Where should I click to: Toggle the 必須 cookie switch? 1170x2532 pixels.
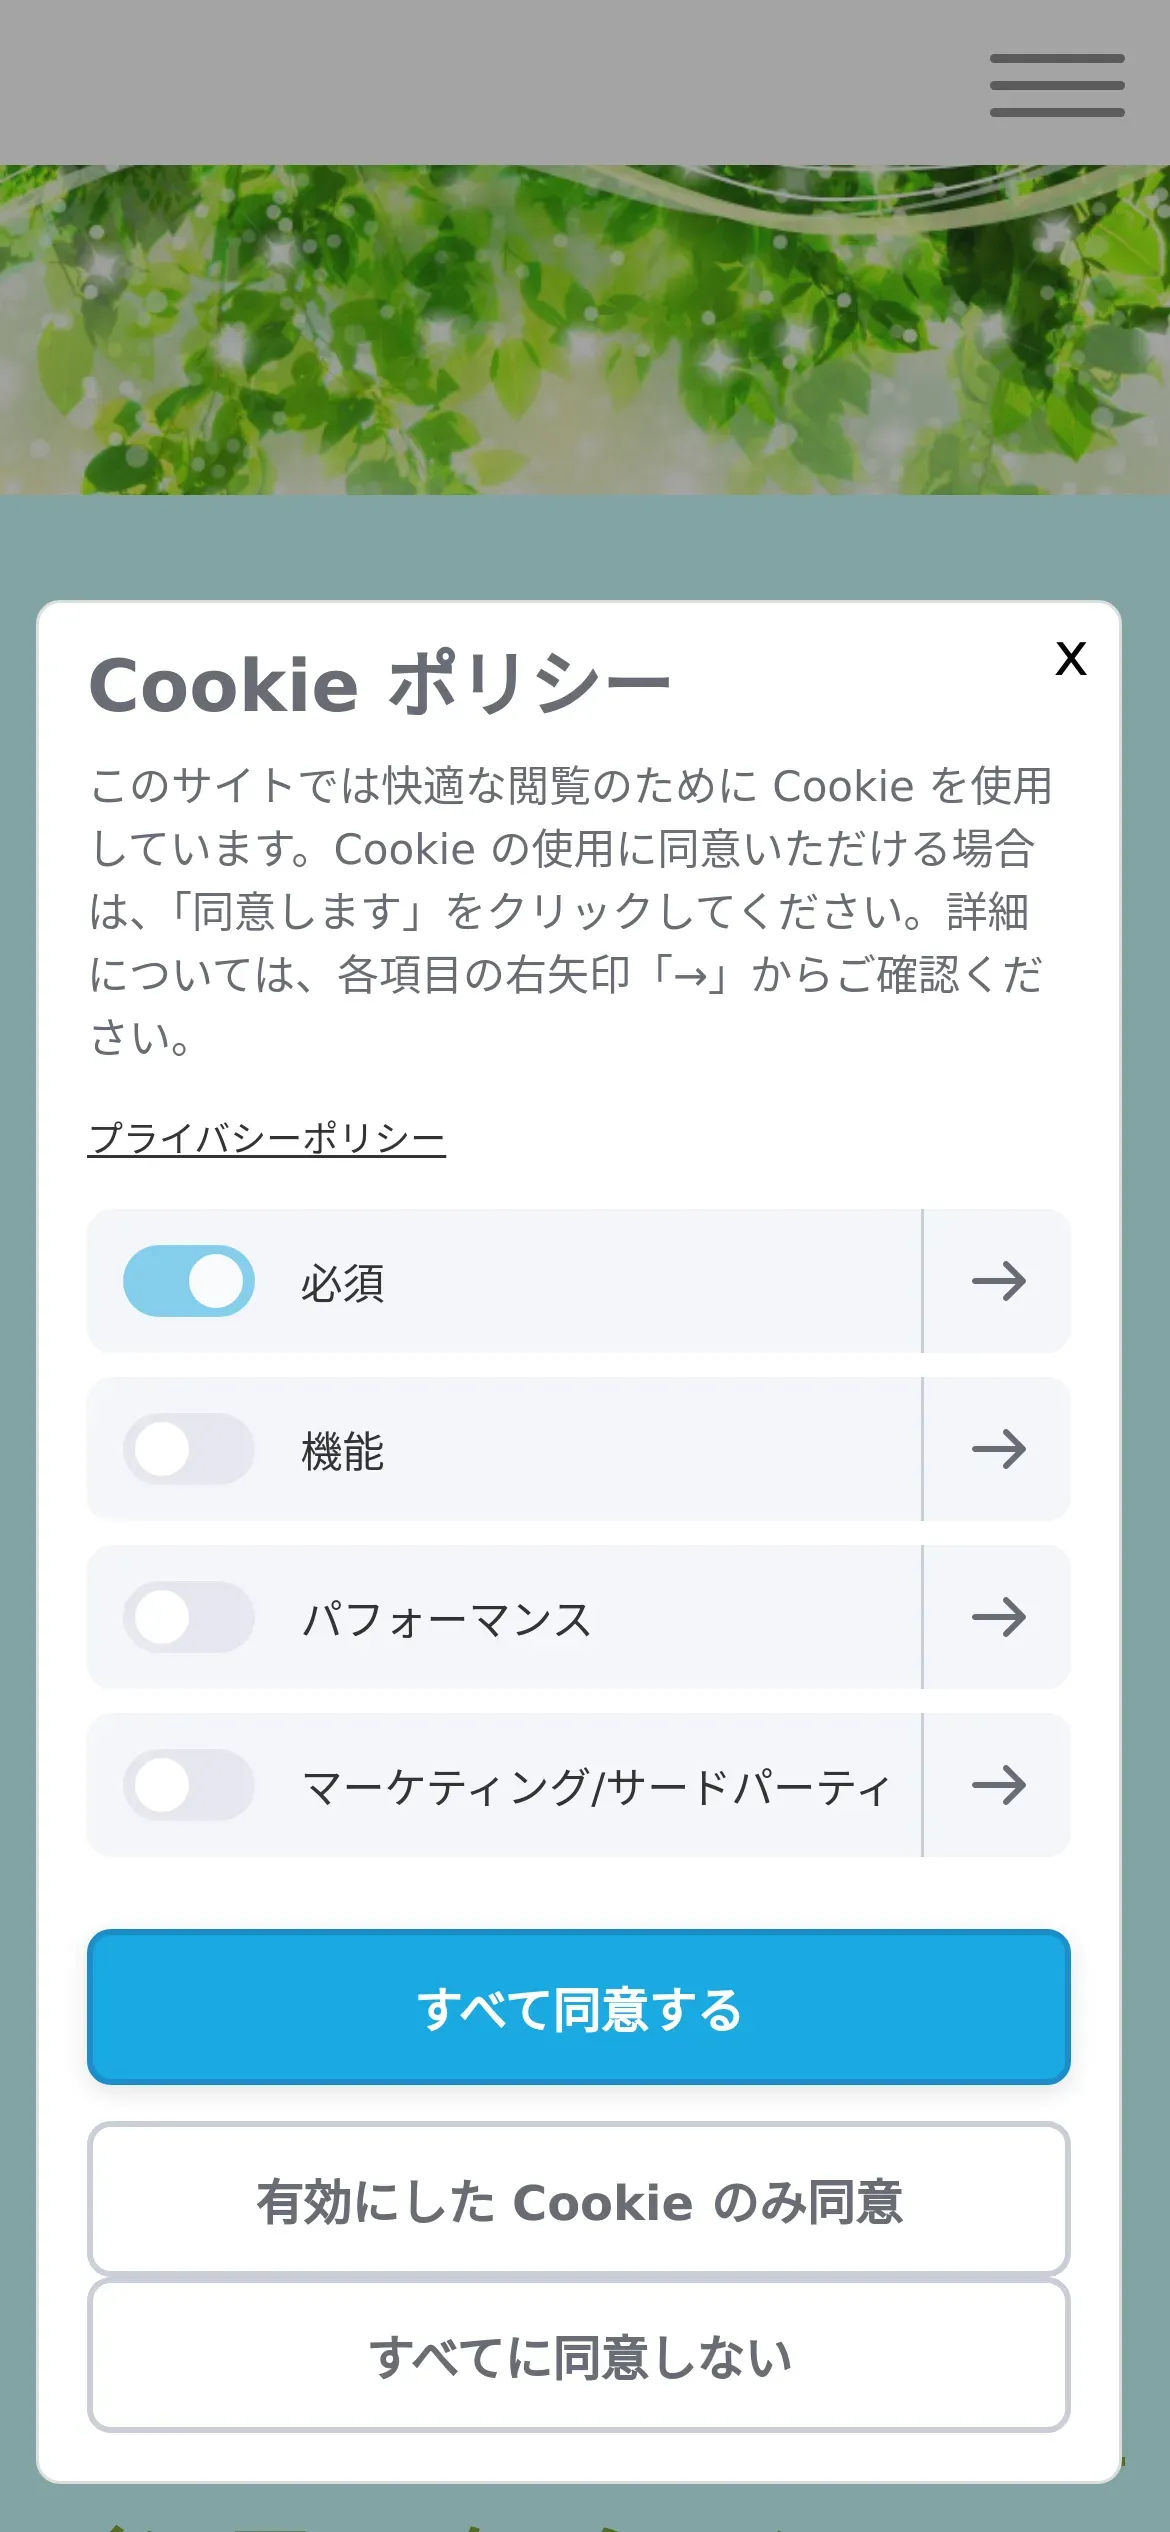[189, 1281]
